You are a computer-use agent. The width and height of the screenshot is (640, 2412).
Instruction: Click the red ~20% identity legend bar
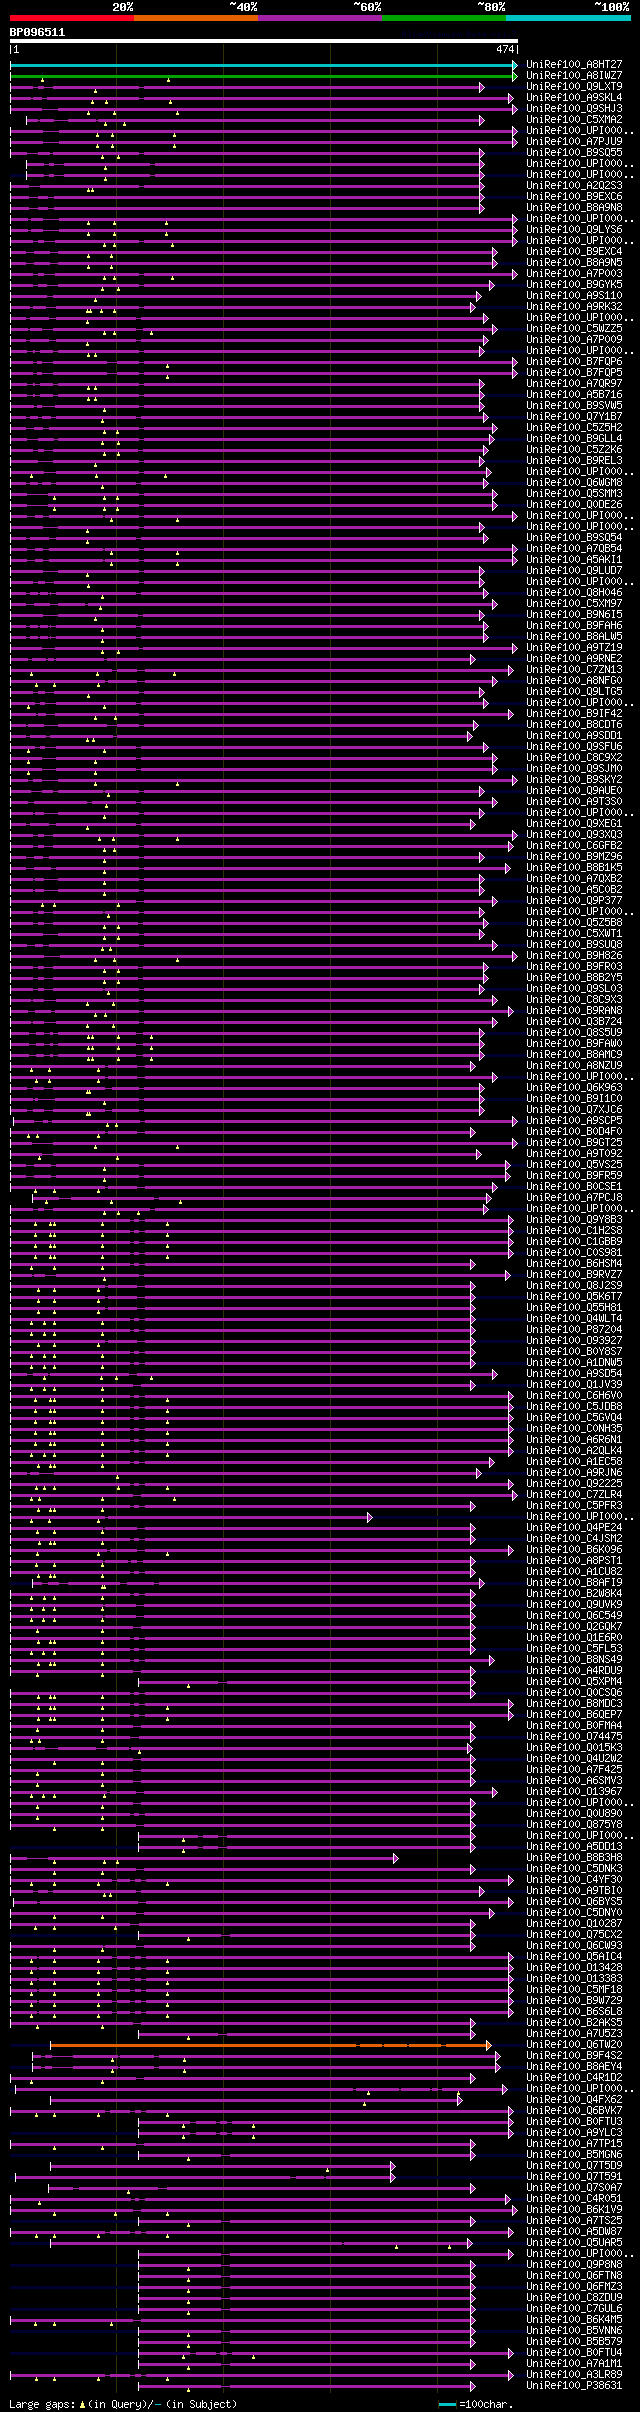click(71, 18)
